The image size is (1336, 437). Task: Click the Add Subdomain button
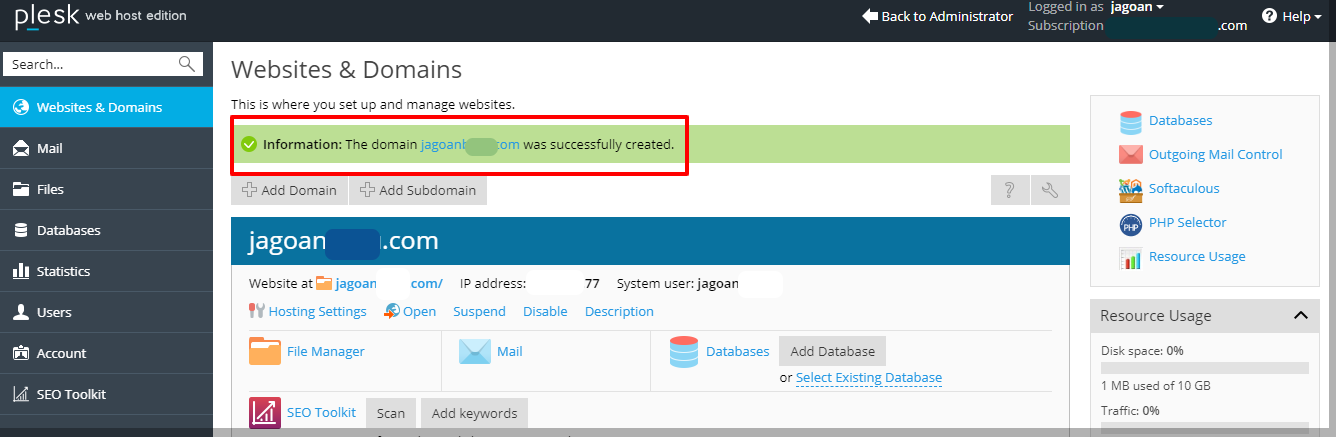point(418,190)
